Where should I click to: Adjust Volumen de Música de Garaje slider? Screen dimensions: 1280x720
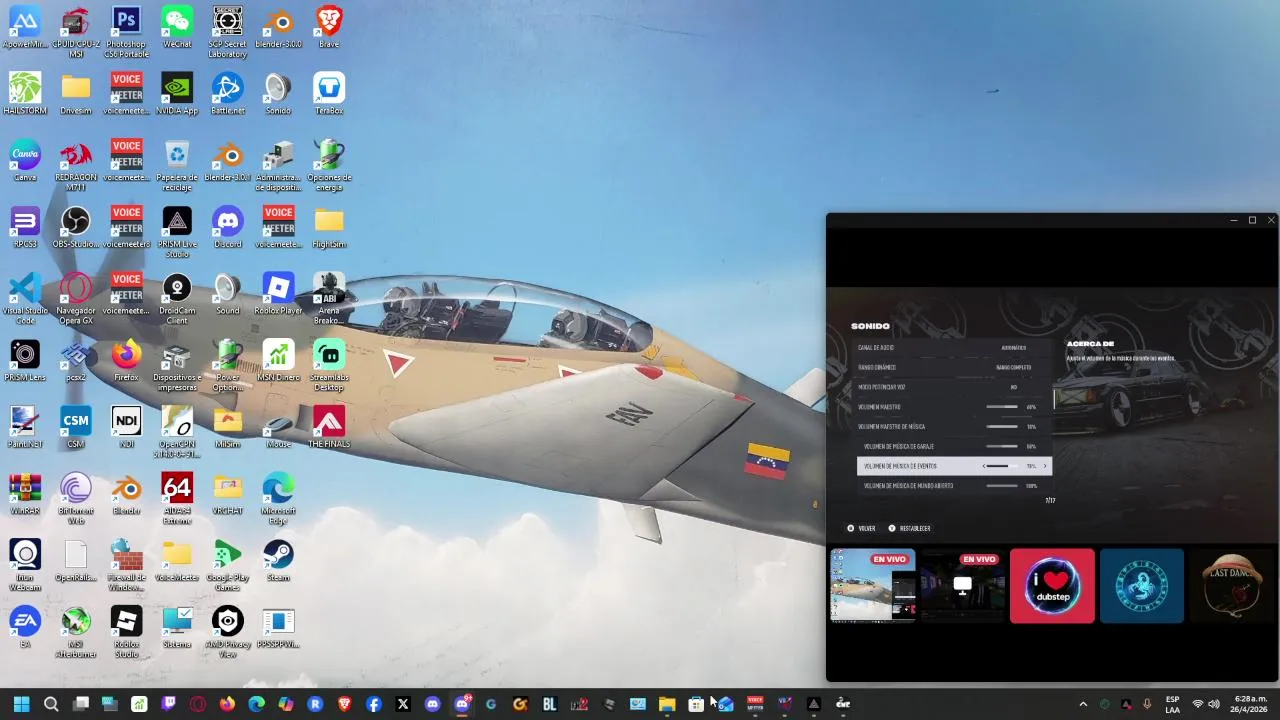click(x=1001, y=446)
